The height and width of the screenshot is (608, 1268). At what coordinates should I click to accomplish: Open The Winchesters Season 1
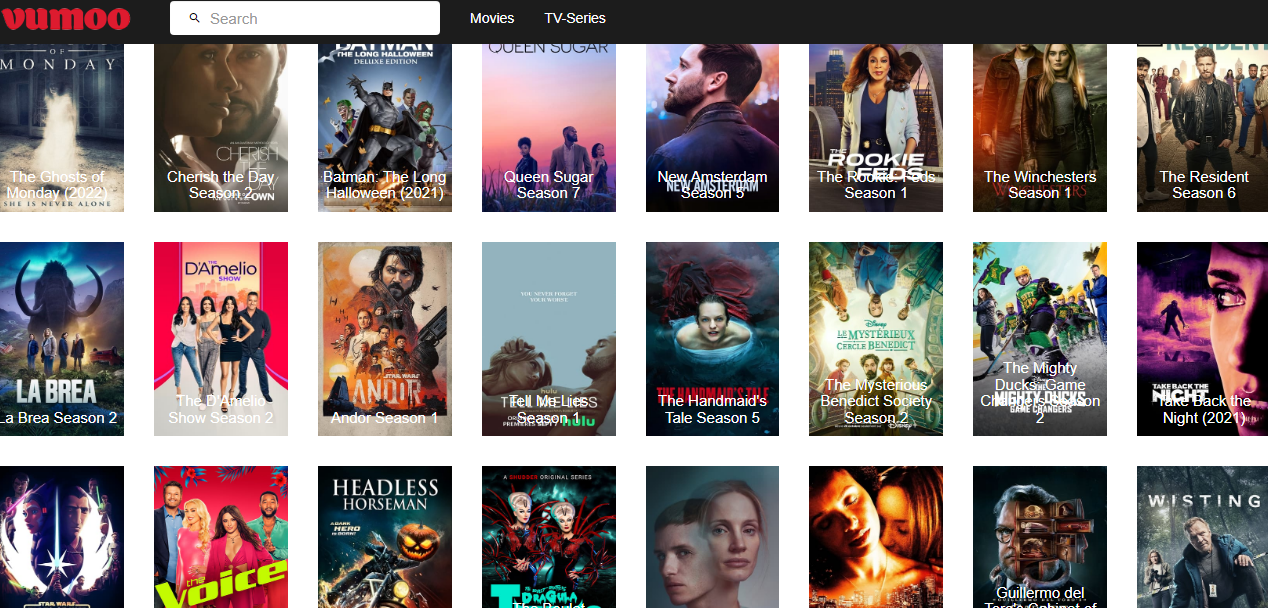1039,127
